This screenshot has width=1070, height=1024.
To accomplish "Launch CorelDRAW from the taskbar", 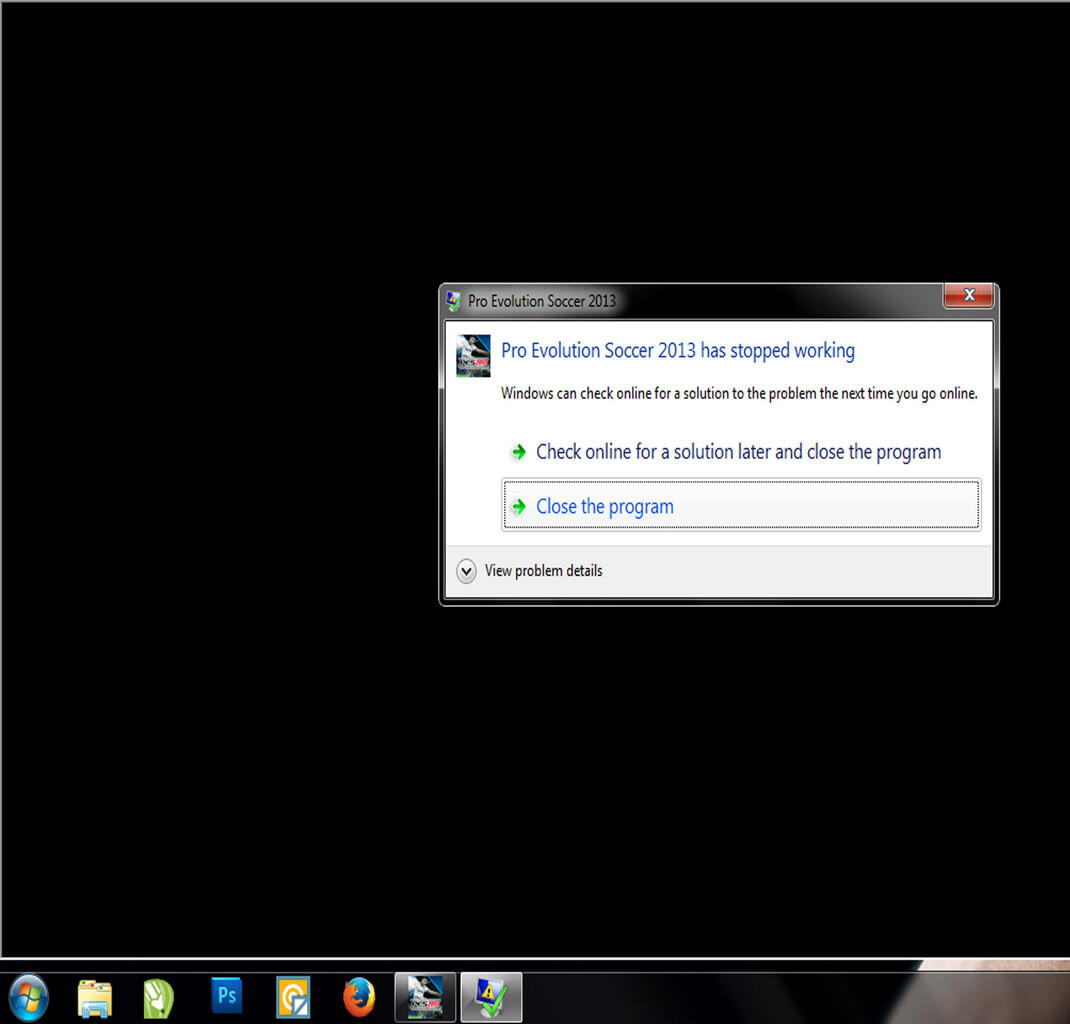I will coord(158,999).
